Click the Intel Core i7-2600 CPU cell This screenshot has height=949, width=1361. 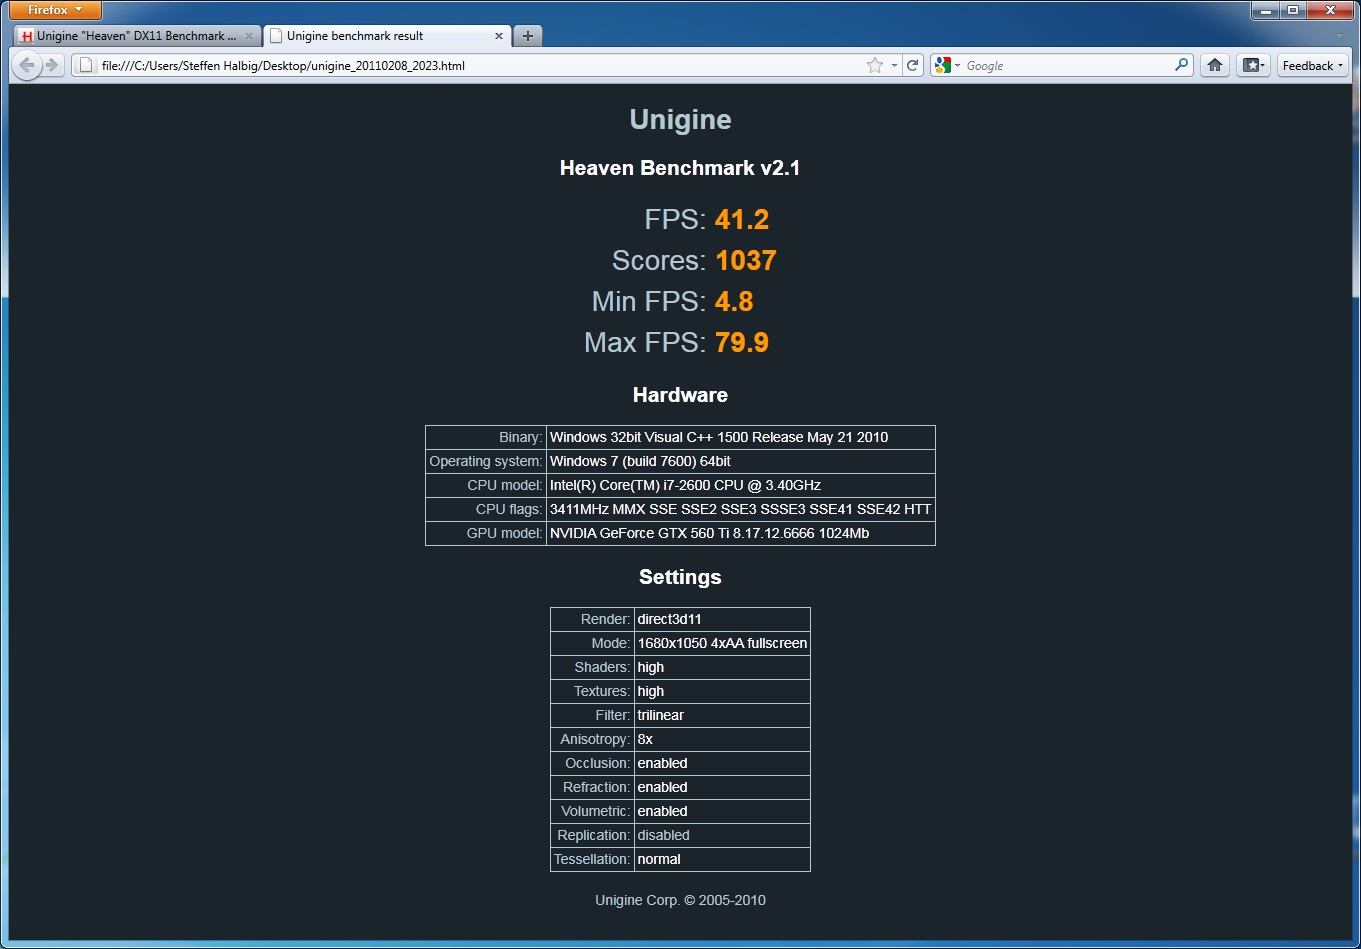[740, 485]
